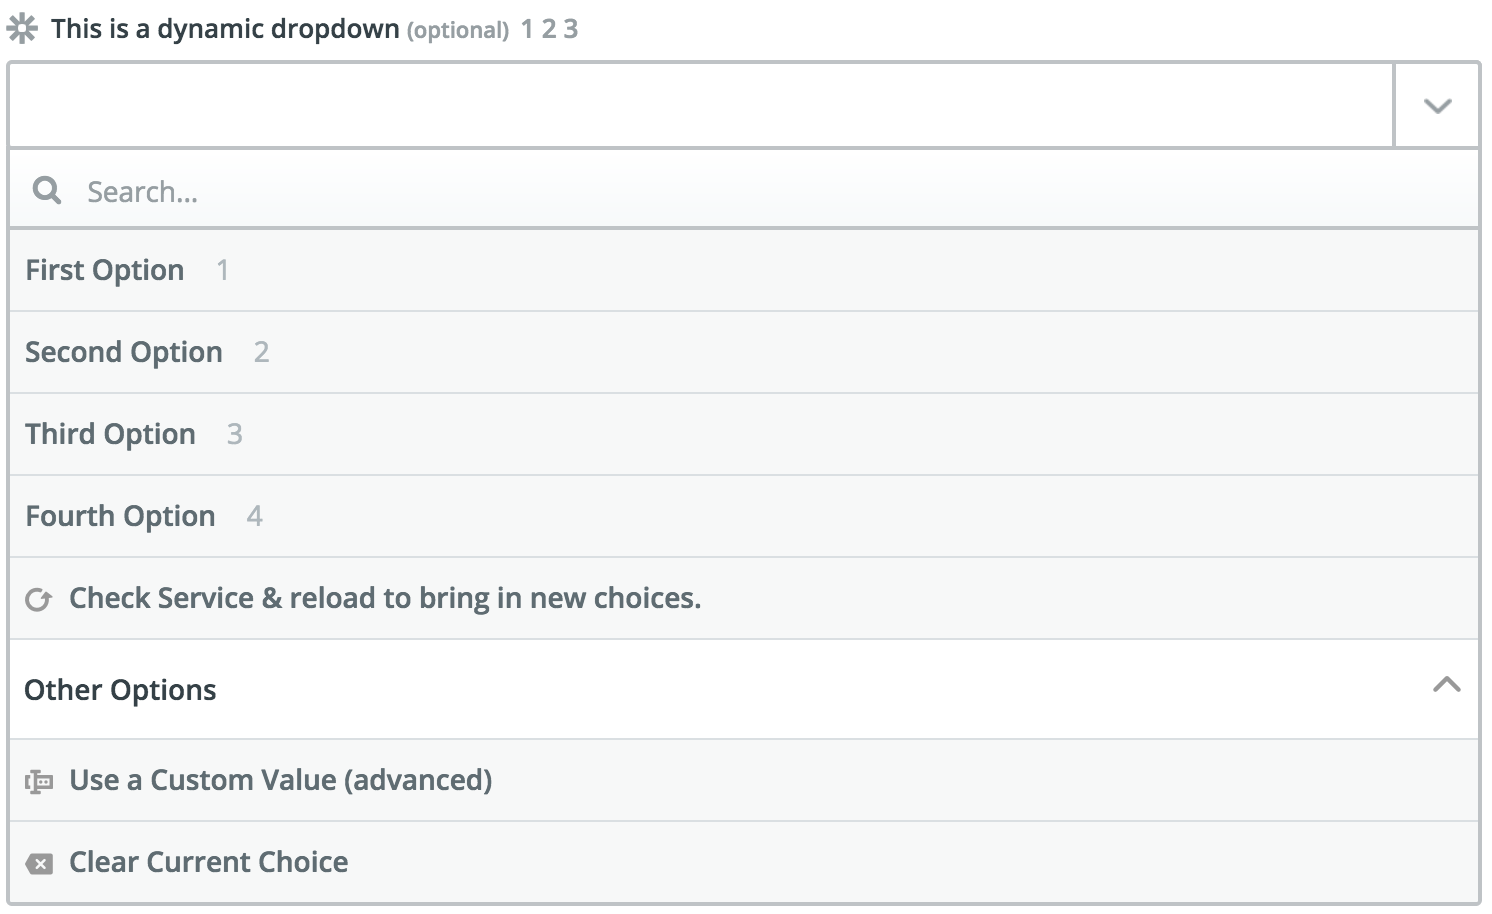Screen dimensions: 1492x914
Task: Focus the Search... text box
Action: tap(744, 190)
